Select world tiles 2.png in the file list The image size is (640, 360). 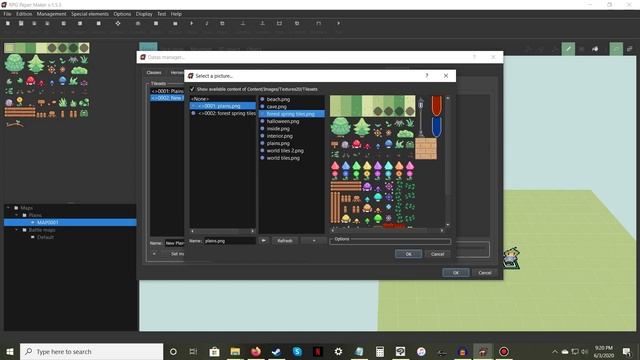click(x=285, y=151)
